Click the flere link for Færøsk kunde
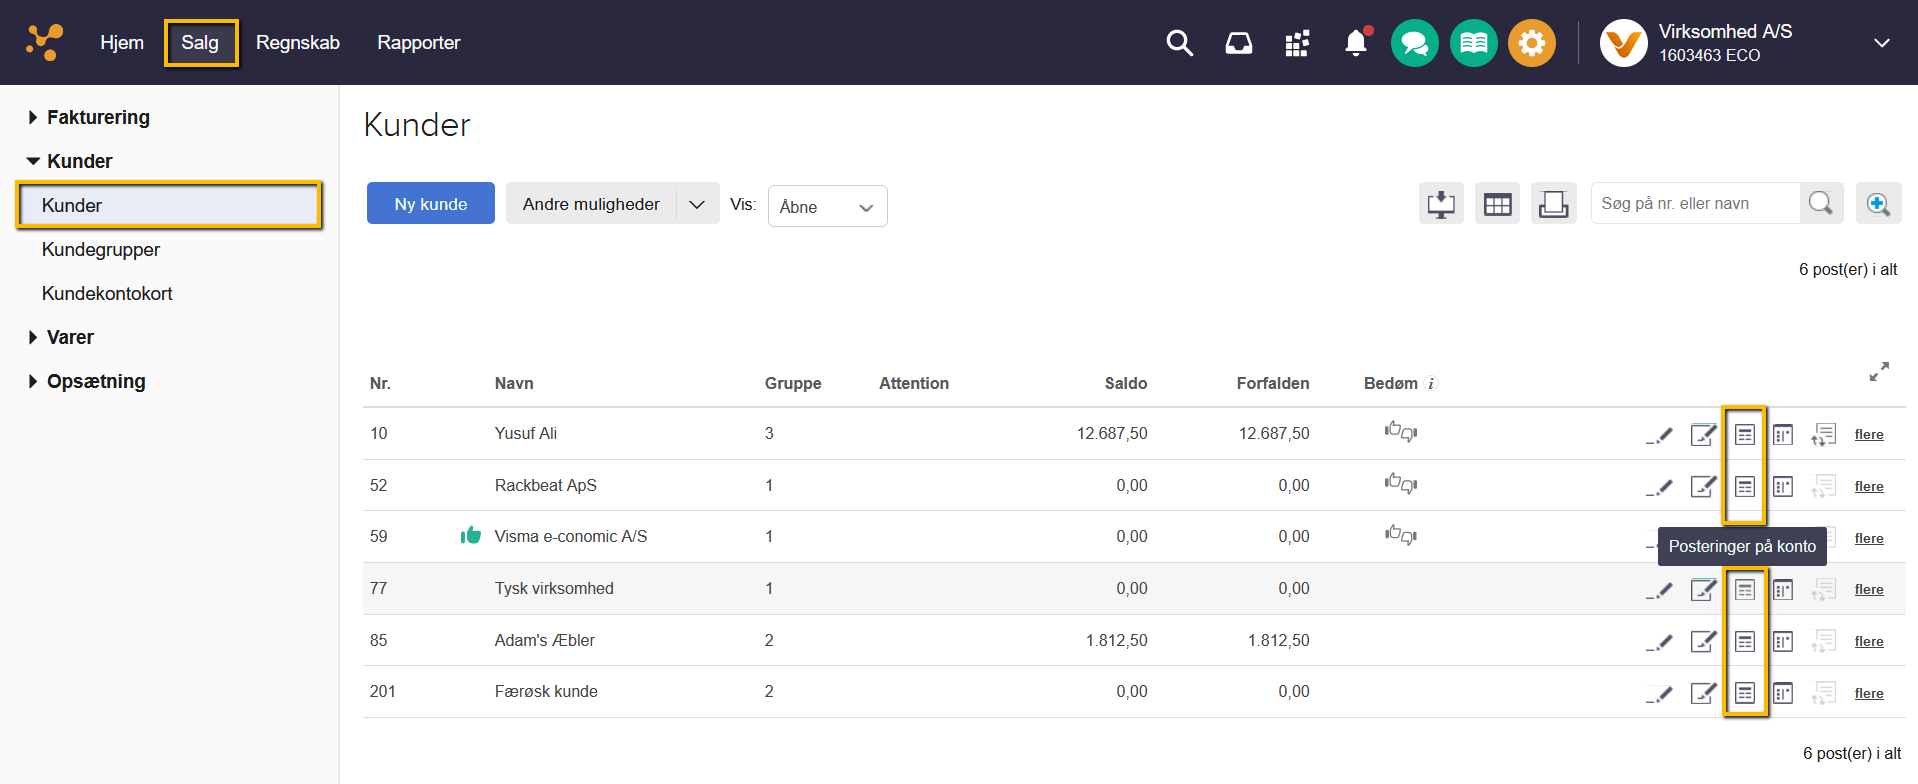This screenshot has height=784, width=1918. pos(1868,693)
